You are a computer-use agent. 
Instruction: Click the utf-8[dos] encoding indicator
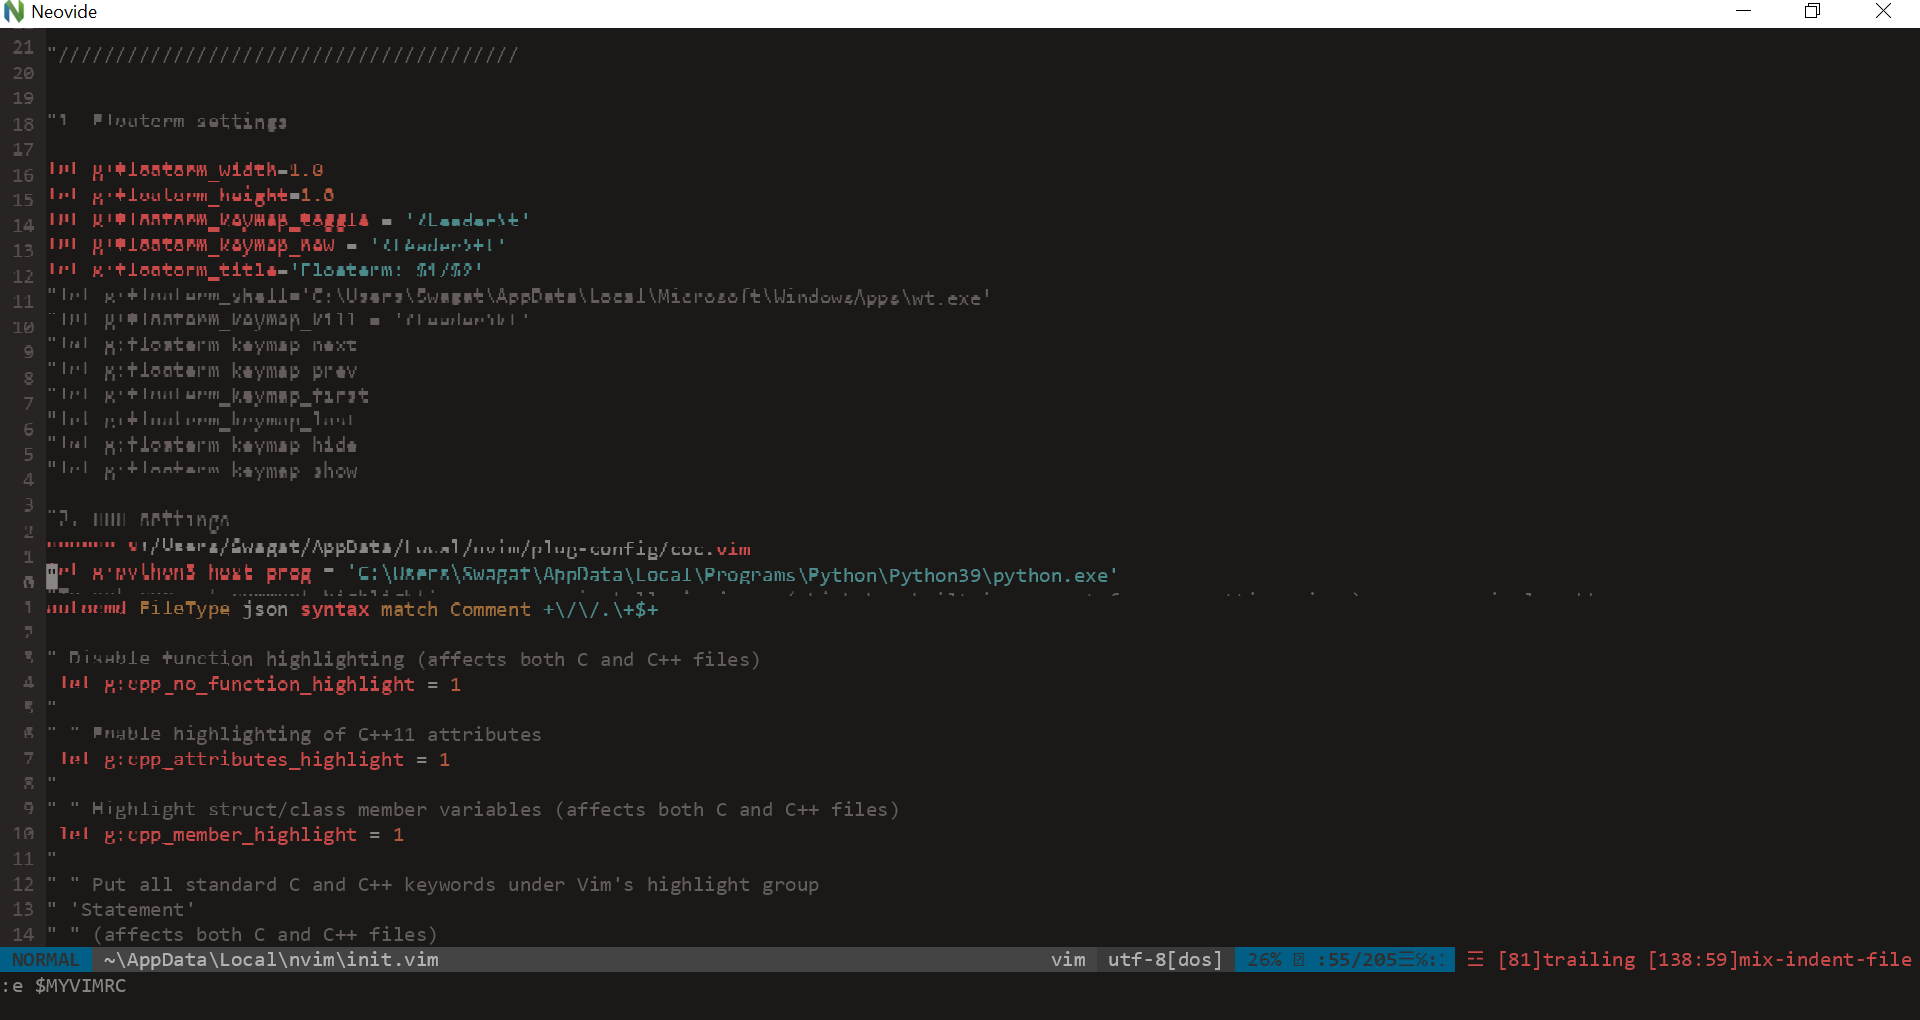1164,959
